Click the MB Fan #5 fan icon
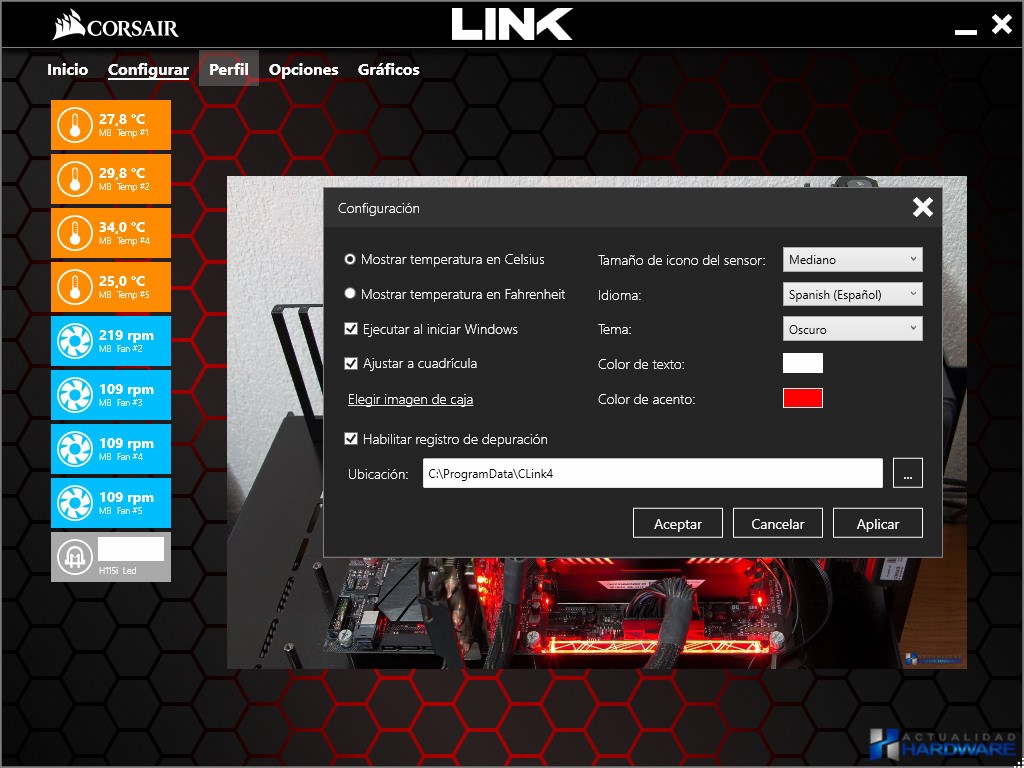Viewport: 1024px width, 768px height. tap(73, 503)
